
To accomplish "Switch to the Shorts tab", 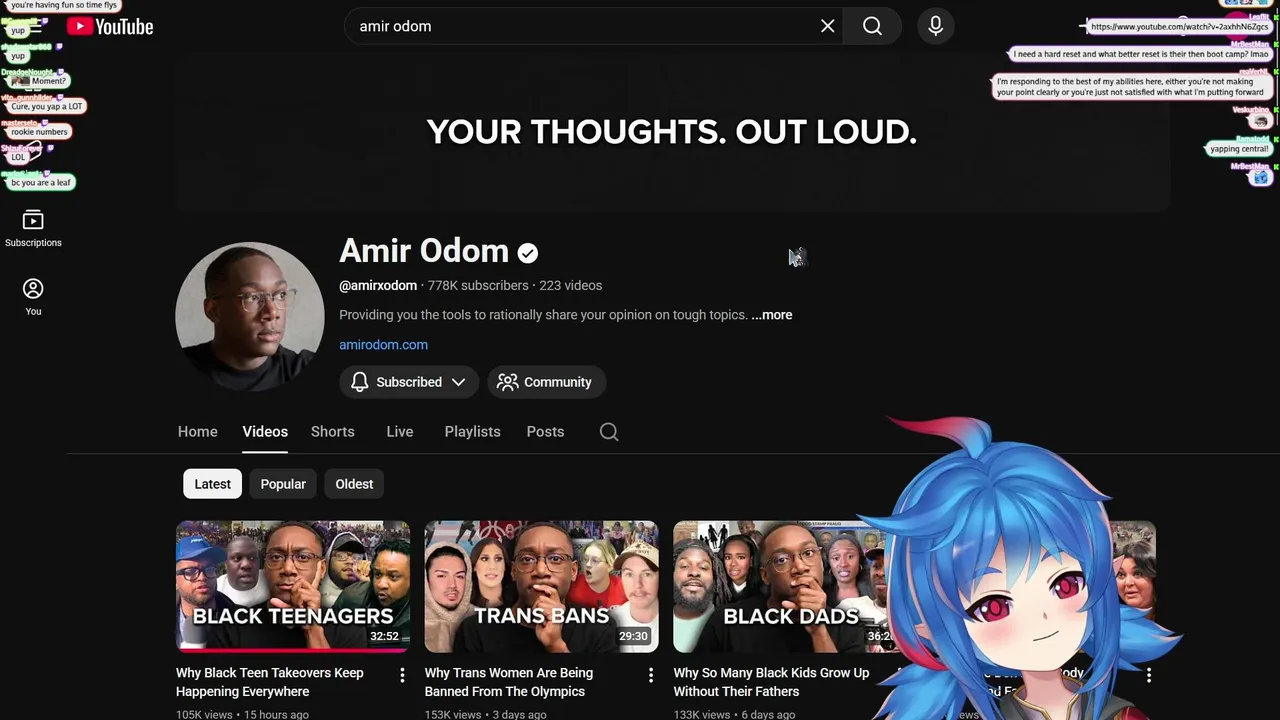I will click(333, 432).
